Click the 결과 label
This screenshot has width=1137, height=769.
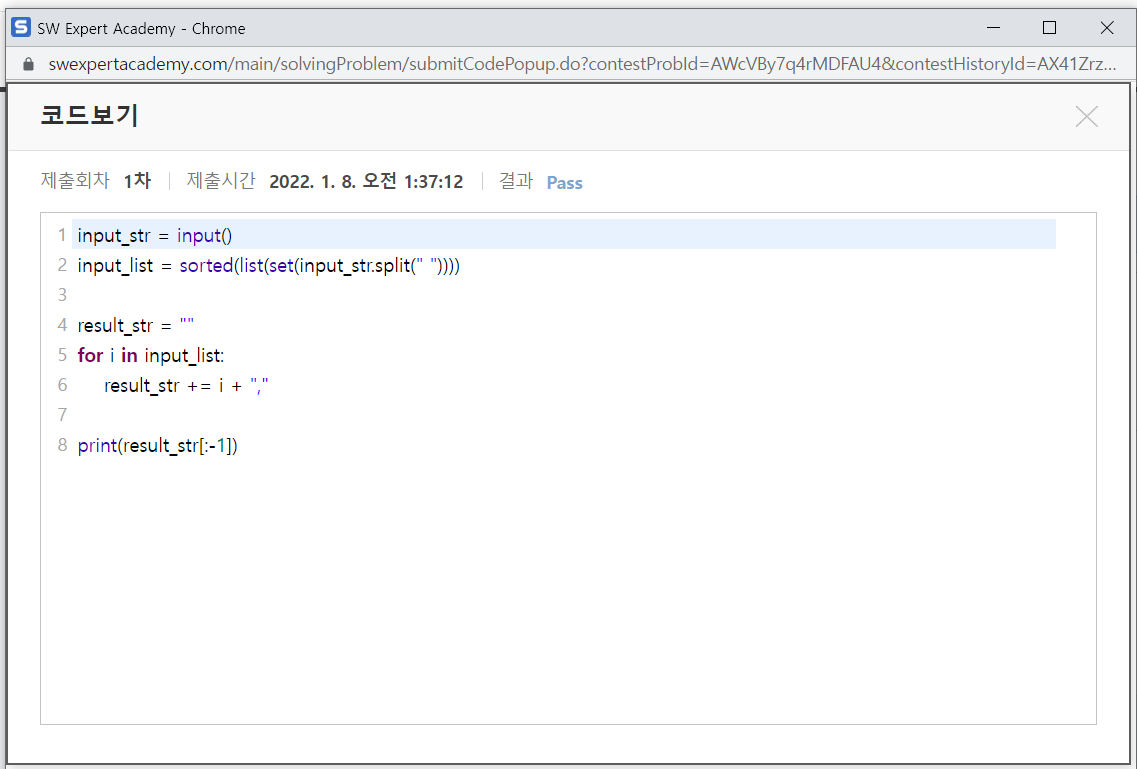516,180
